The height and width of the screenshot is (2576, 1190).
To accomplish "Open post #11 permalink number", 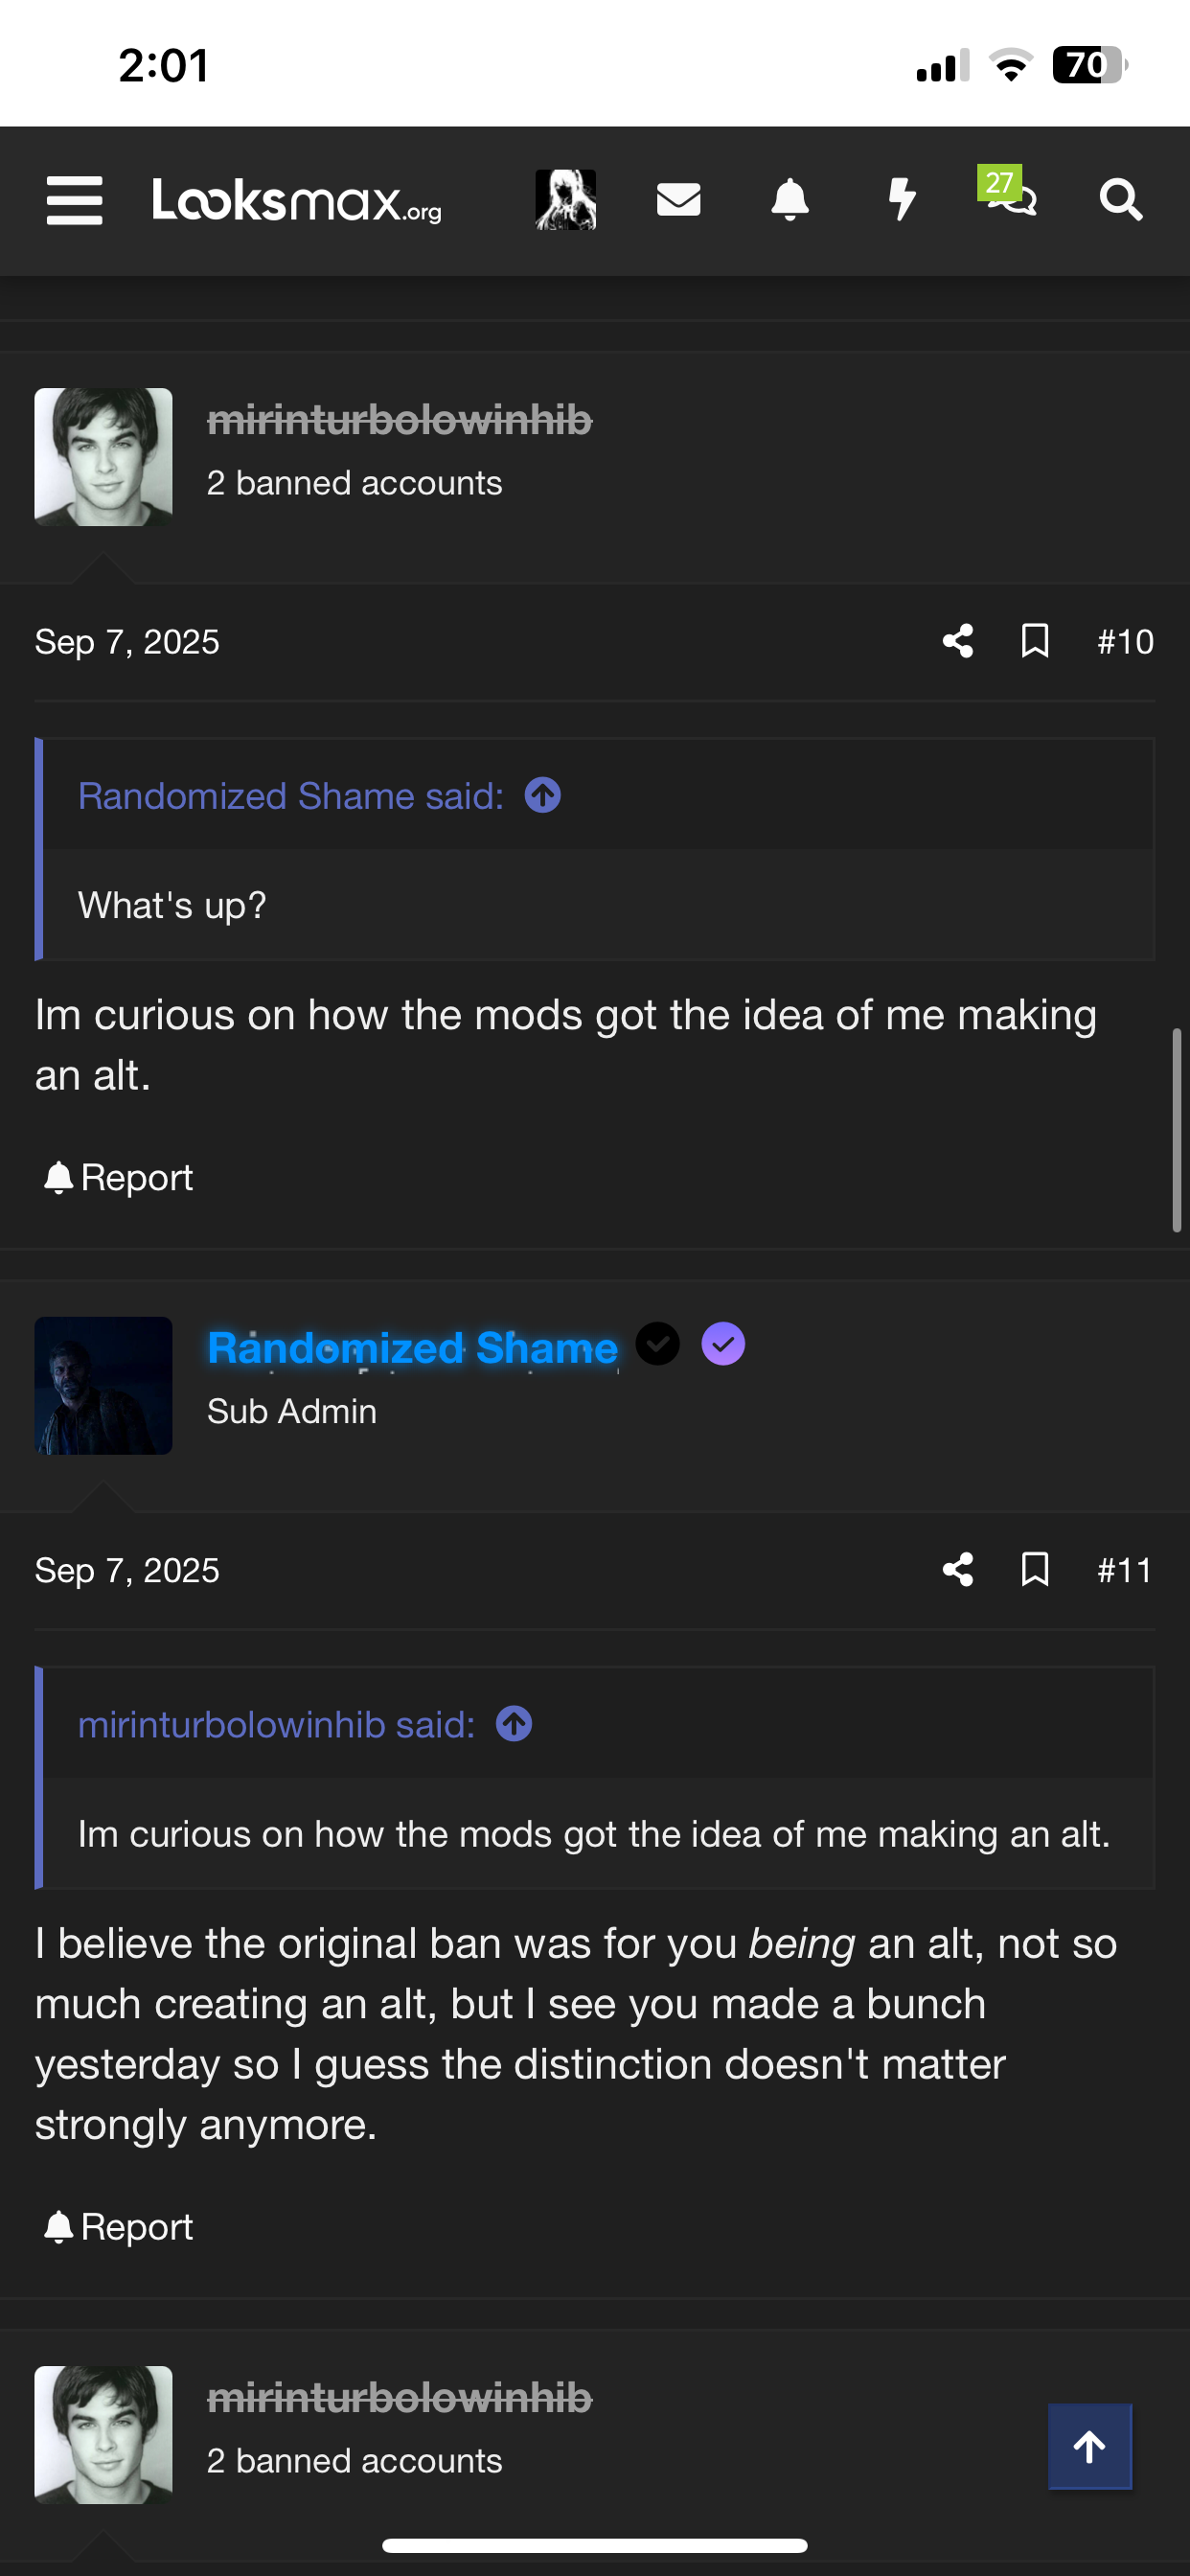I will pyautogui.click(x=1125, y=1570).
